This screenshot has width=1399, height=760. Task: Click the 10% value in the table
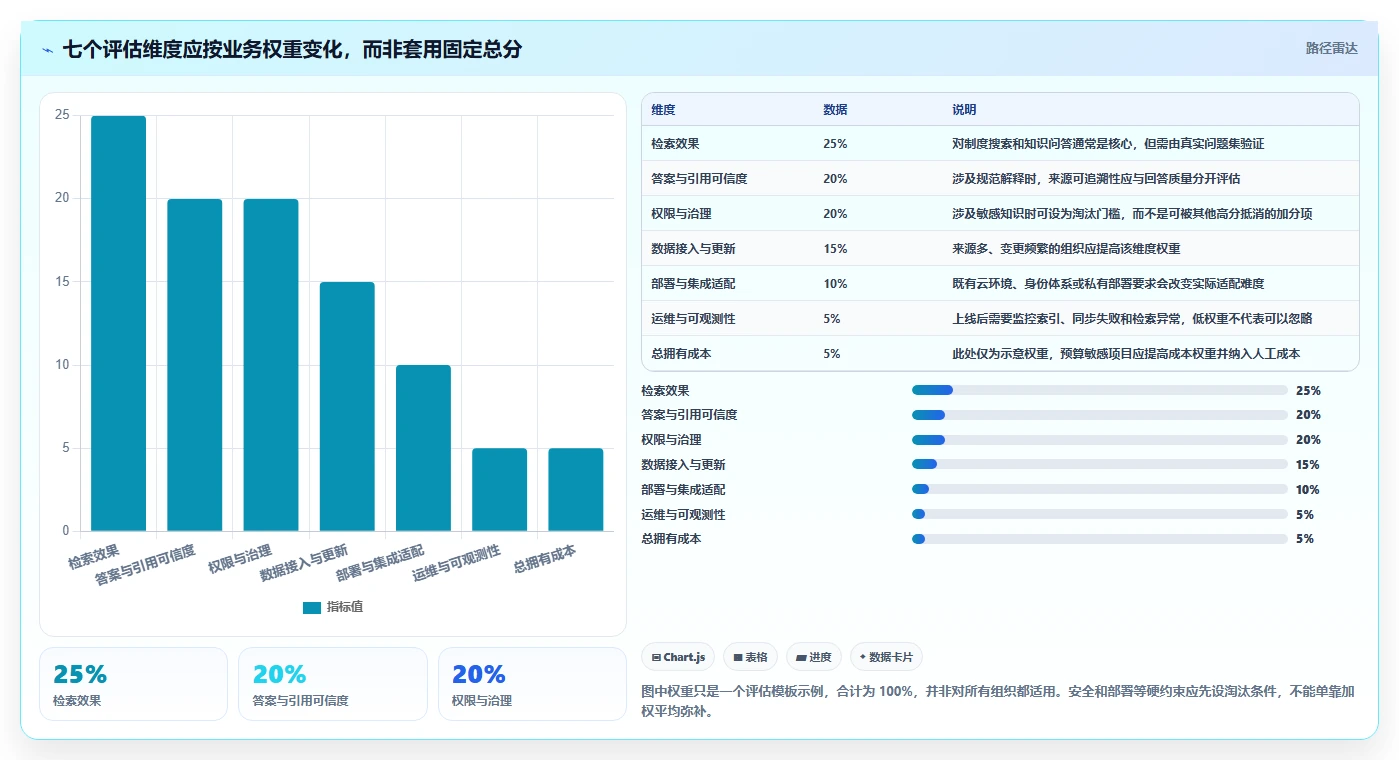[x=835, y=284]
